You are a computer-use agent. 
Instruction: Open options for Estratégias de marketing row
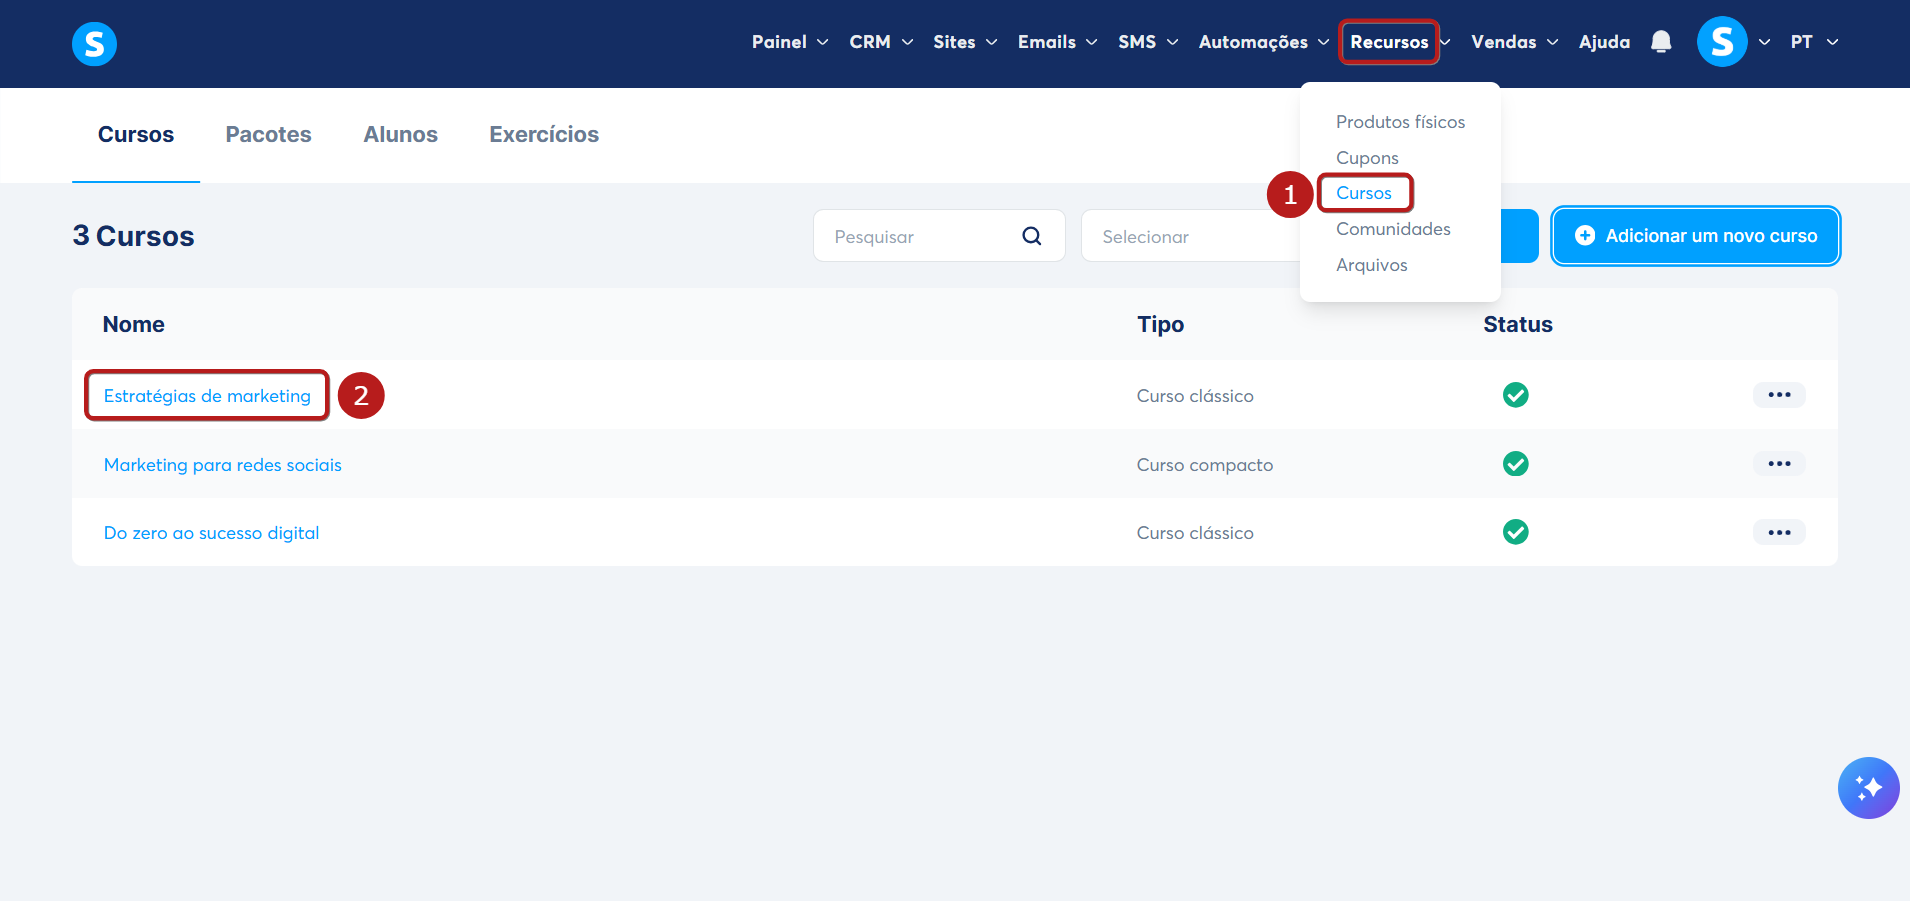point(1779,395)
